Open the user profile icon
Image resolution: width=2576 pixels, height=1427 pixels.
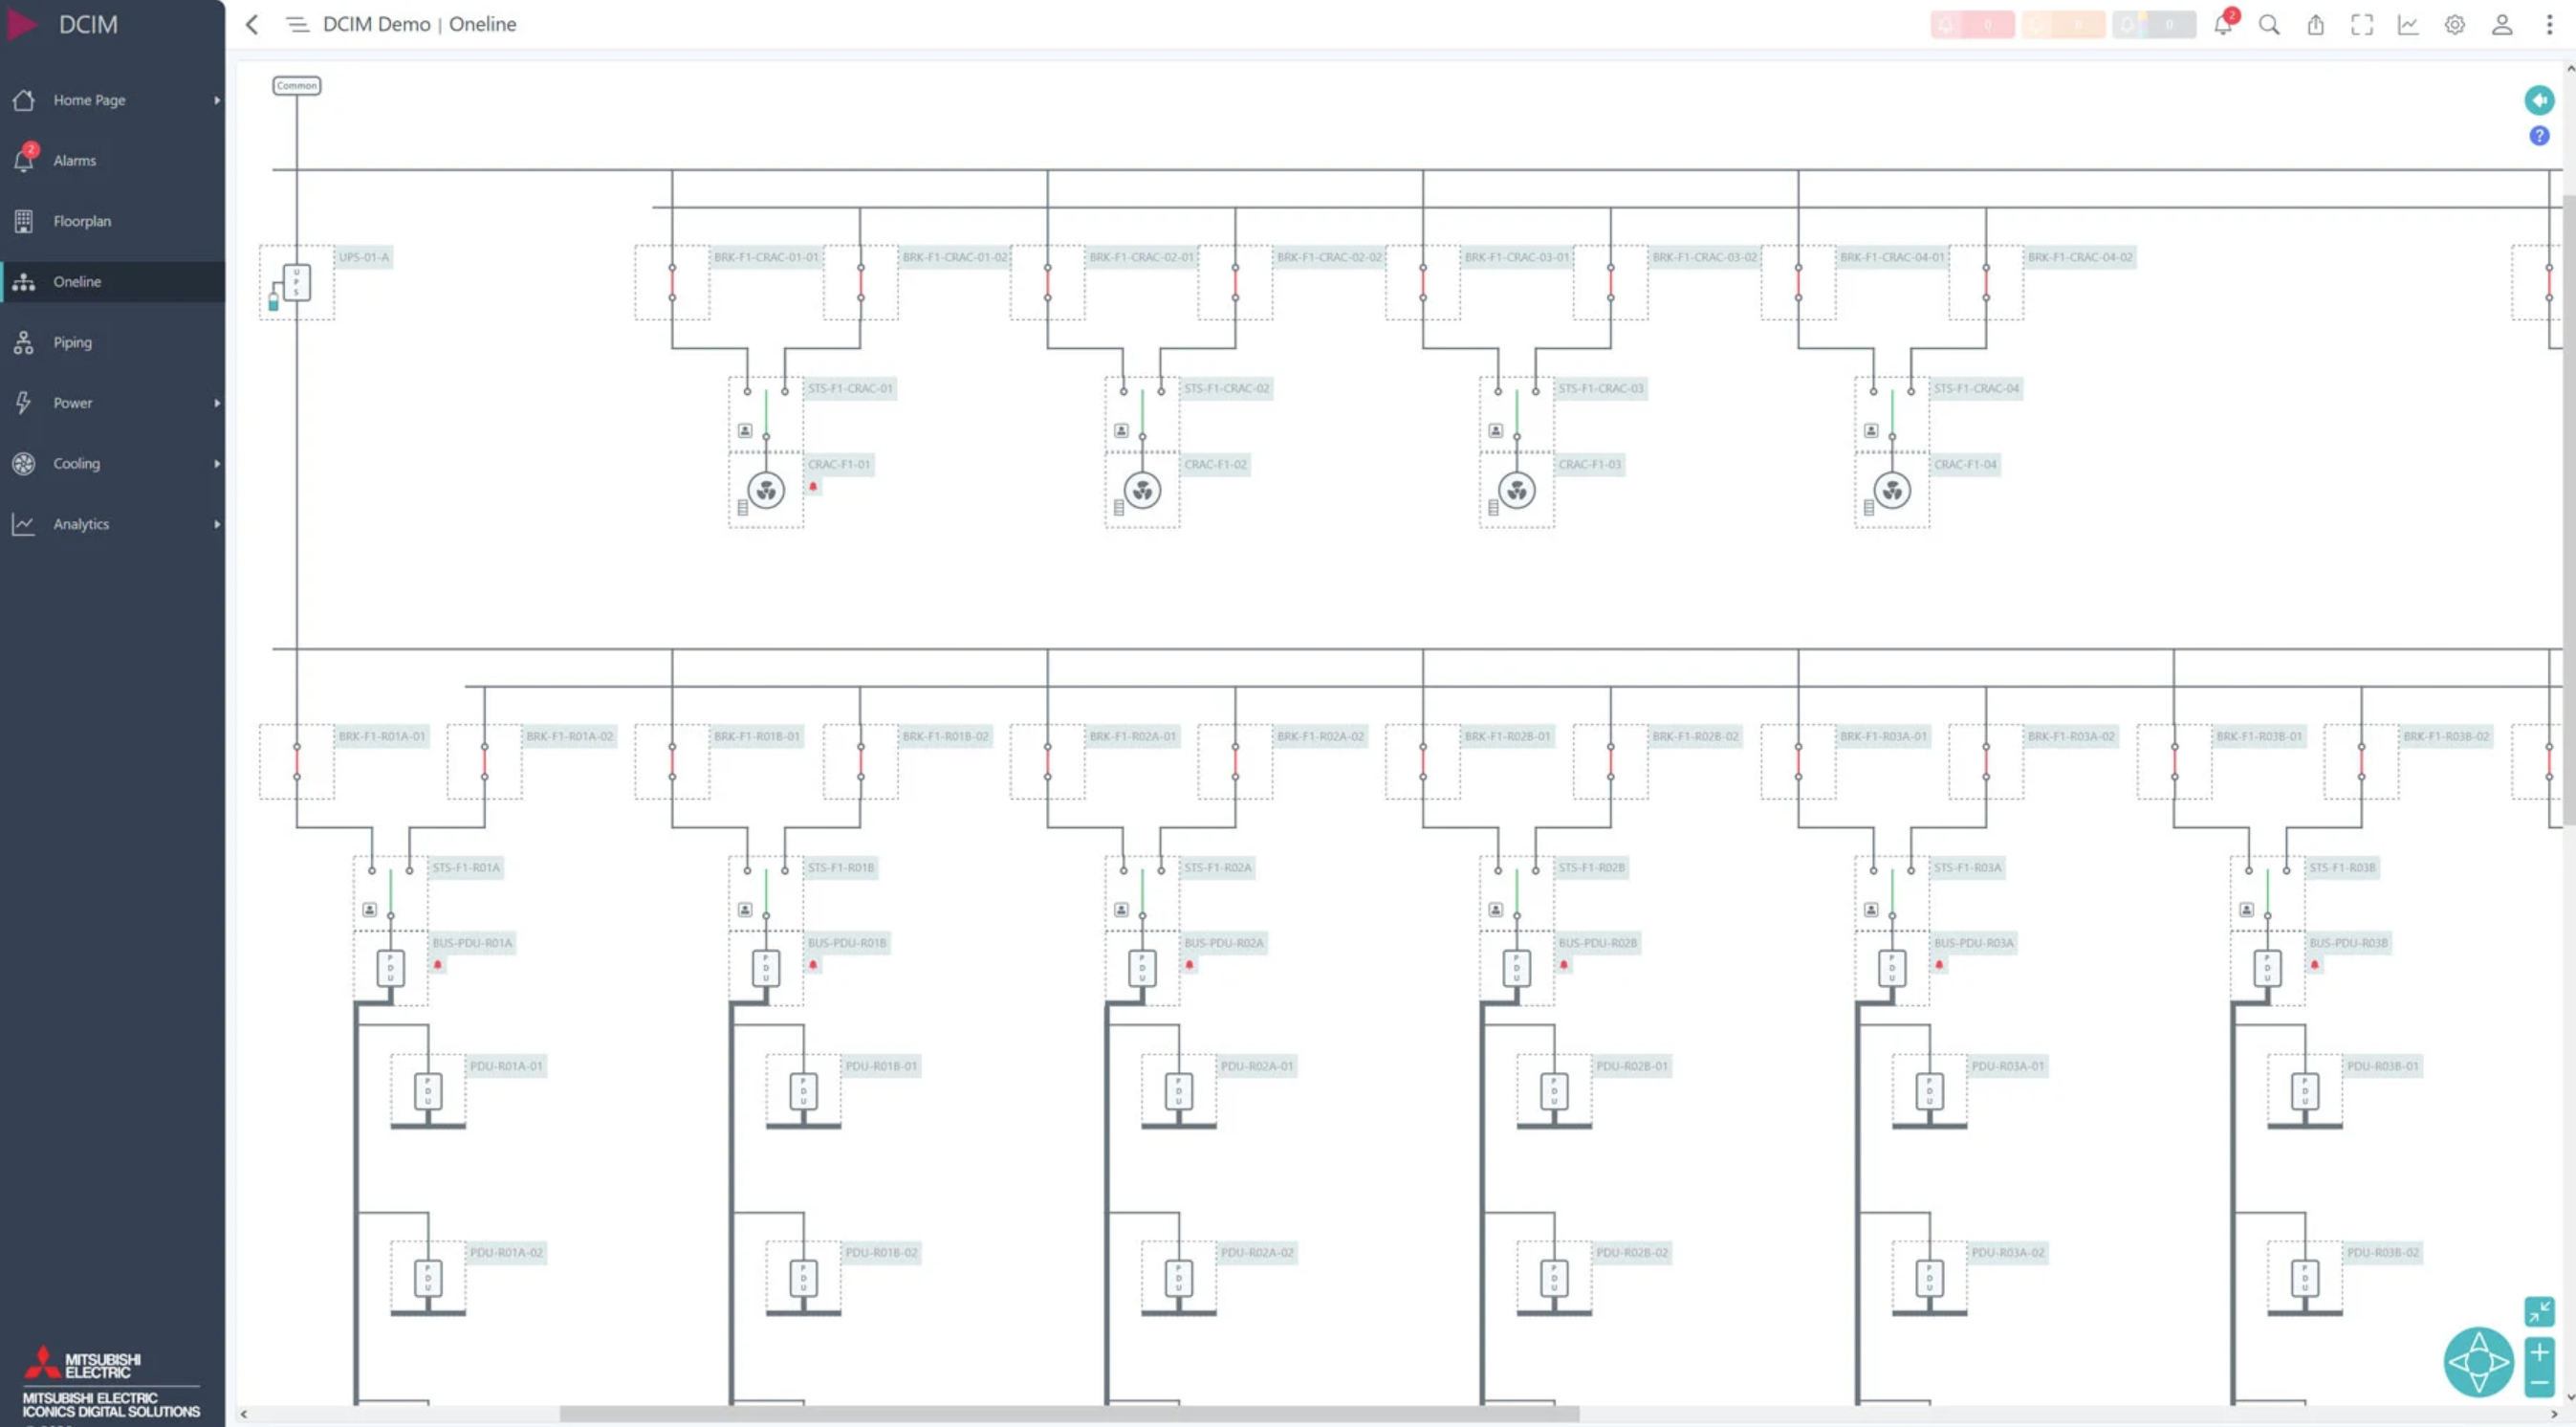(2502, 24)
